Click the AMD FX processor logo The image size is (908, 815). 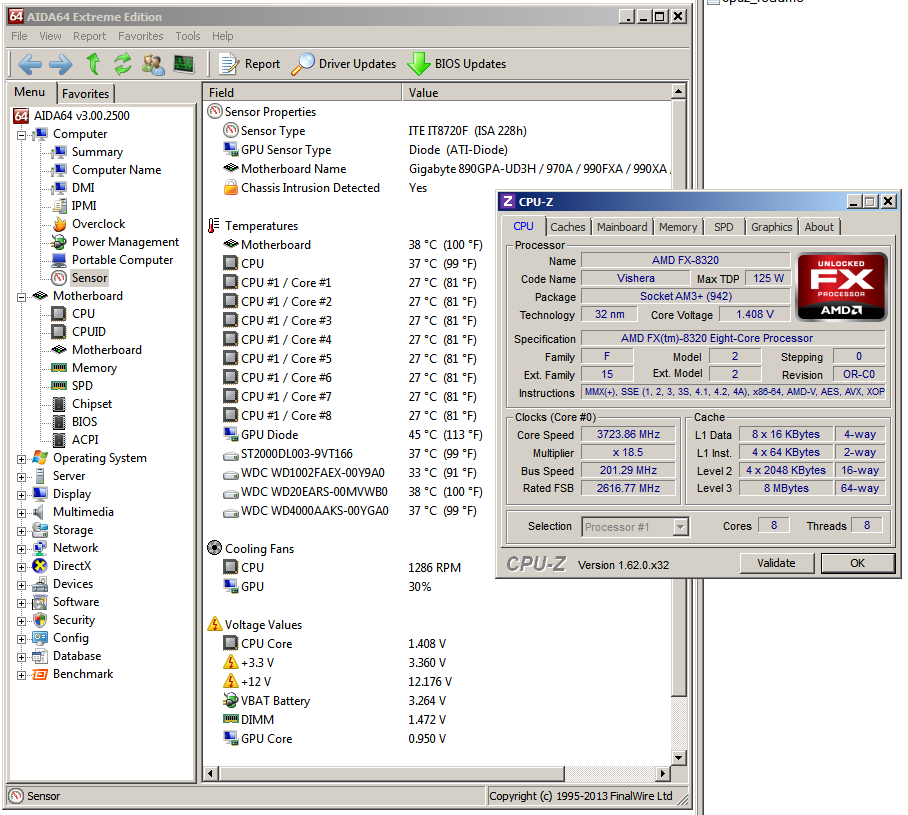pos(841,287)
